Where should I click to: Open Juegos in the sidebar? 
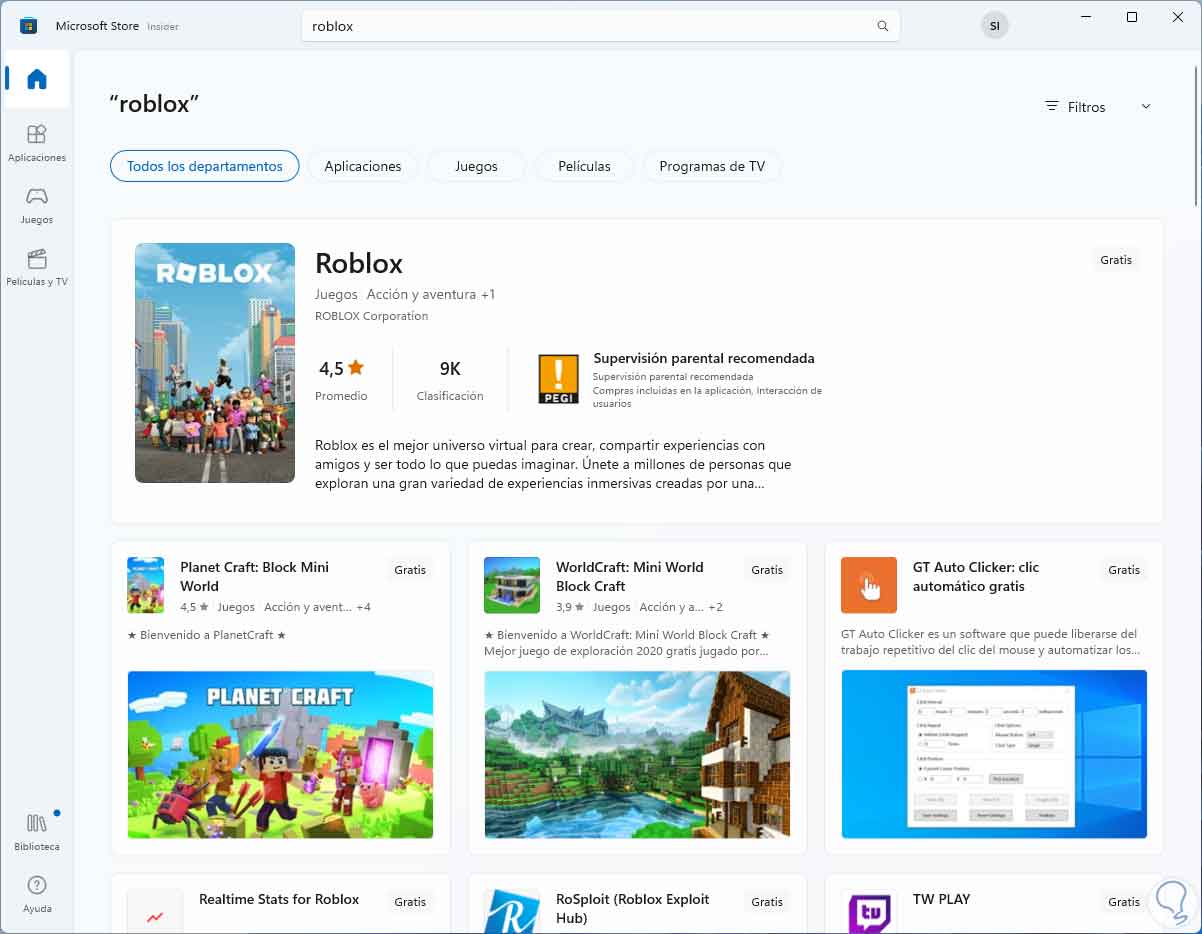pos(37,205)
